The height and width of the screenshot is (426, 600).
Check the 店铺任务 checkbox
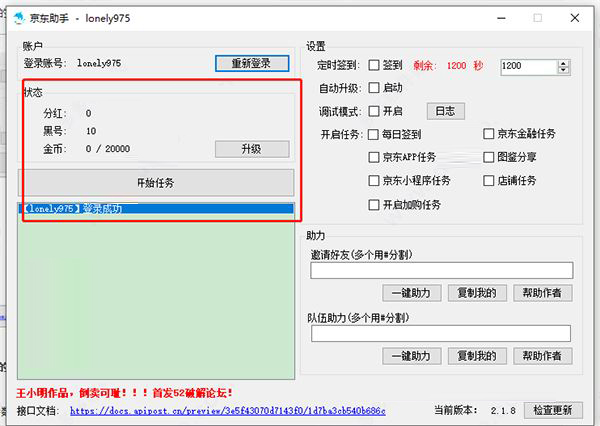489,181
